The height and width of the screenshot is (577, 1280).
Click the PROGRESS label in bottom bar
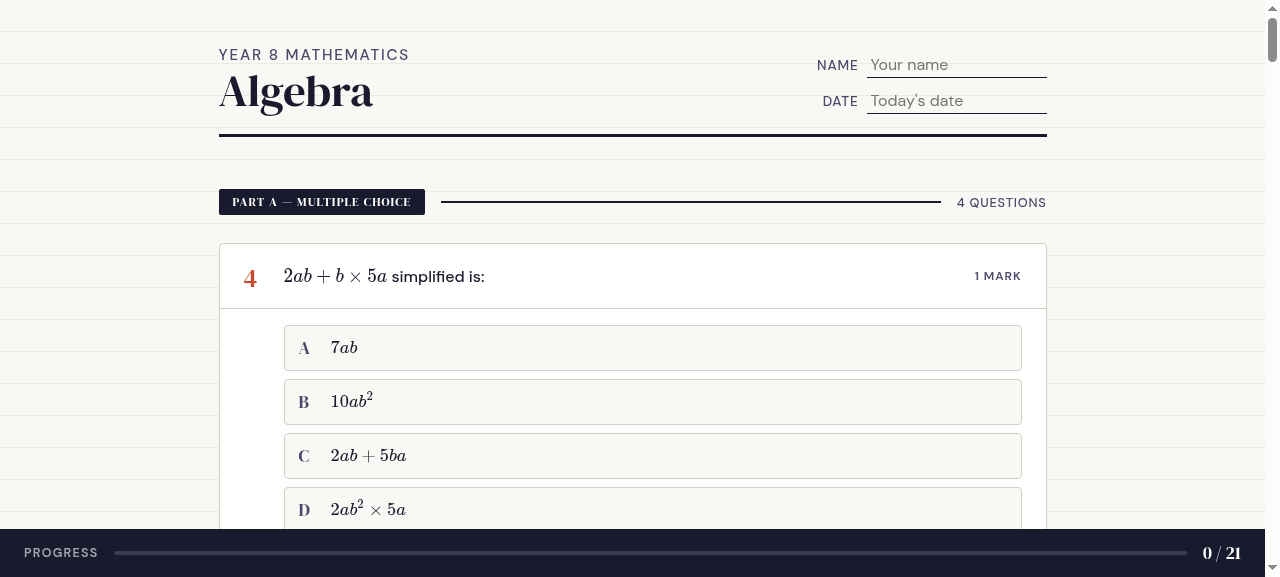click(x=61, y=553)
